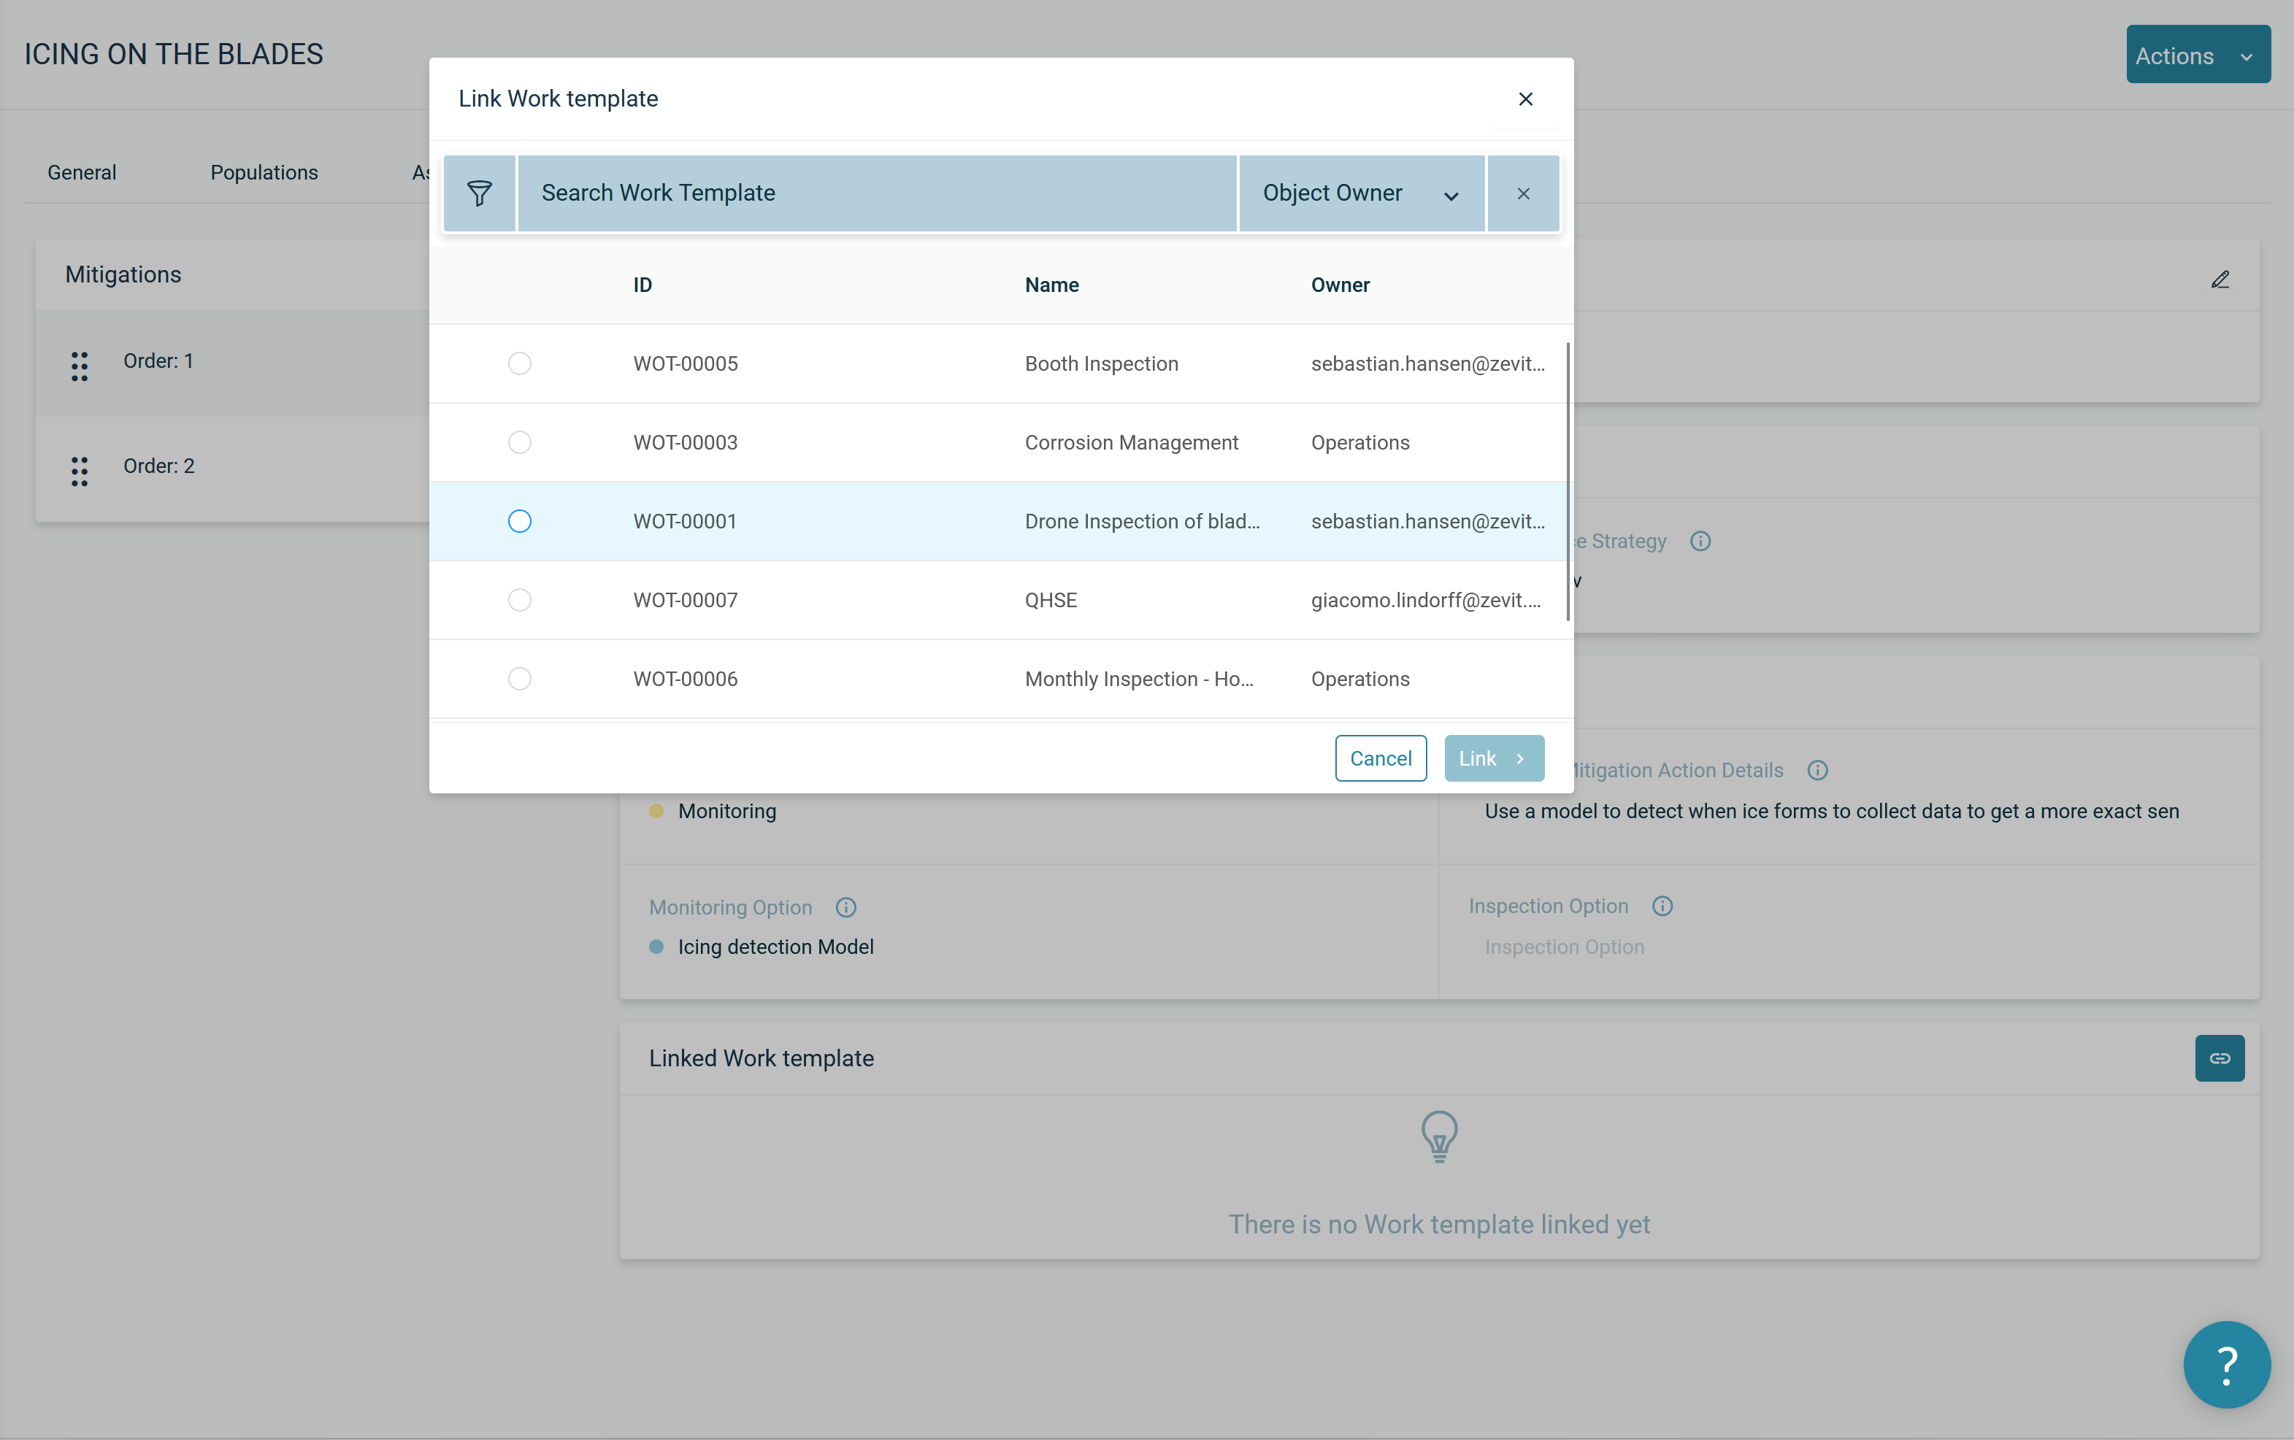Switch to the Populations tab

(264, 172)
